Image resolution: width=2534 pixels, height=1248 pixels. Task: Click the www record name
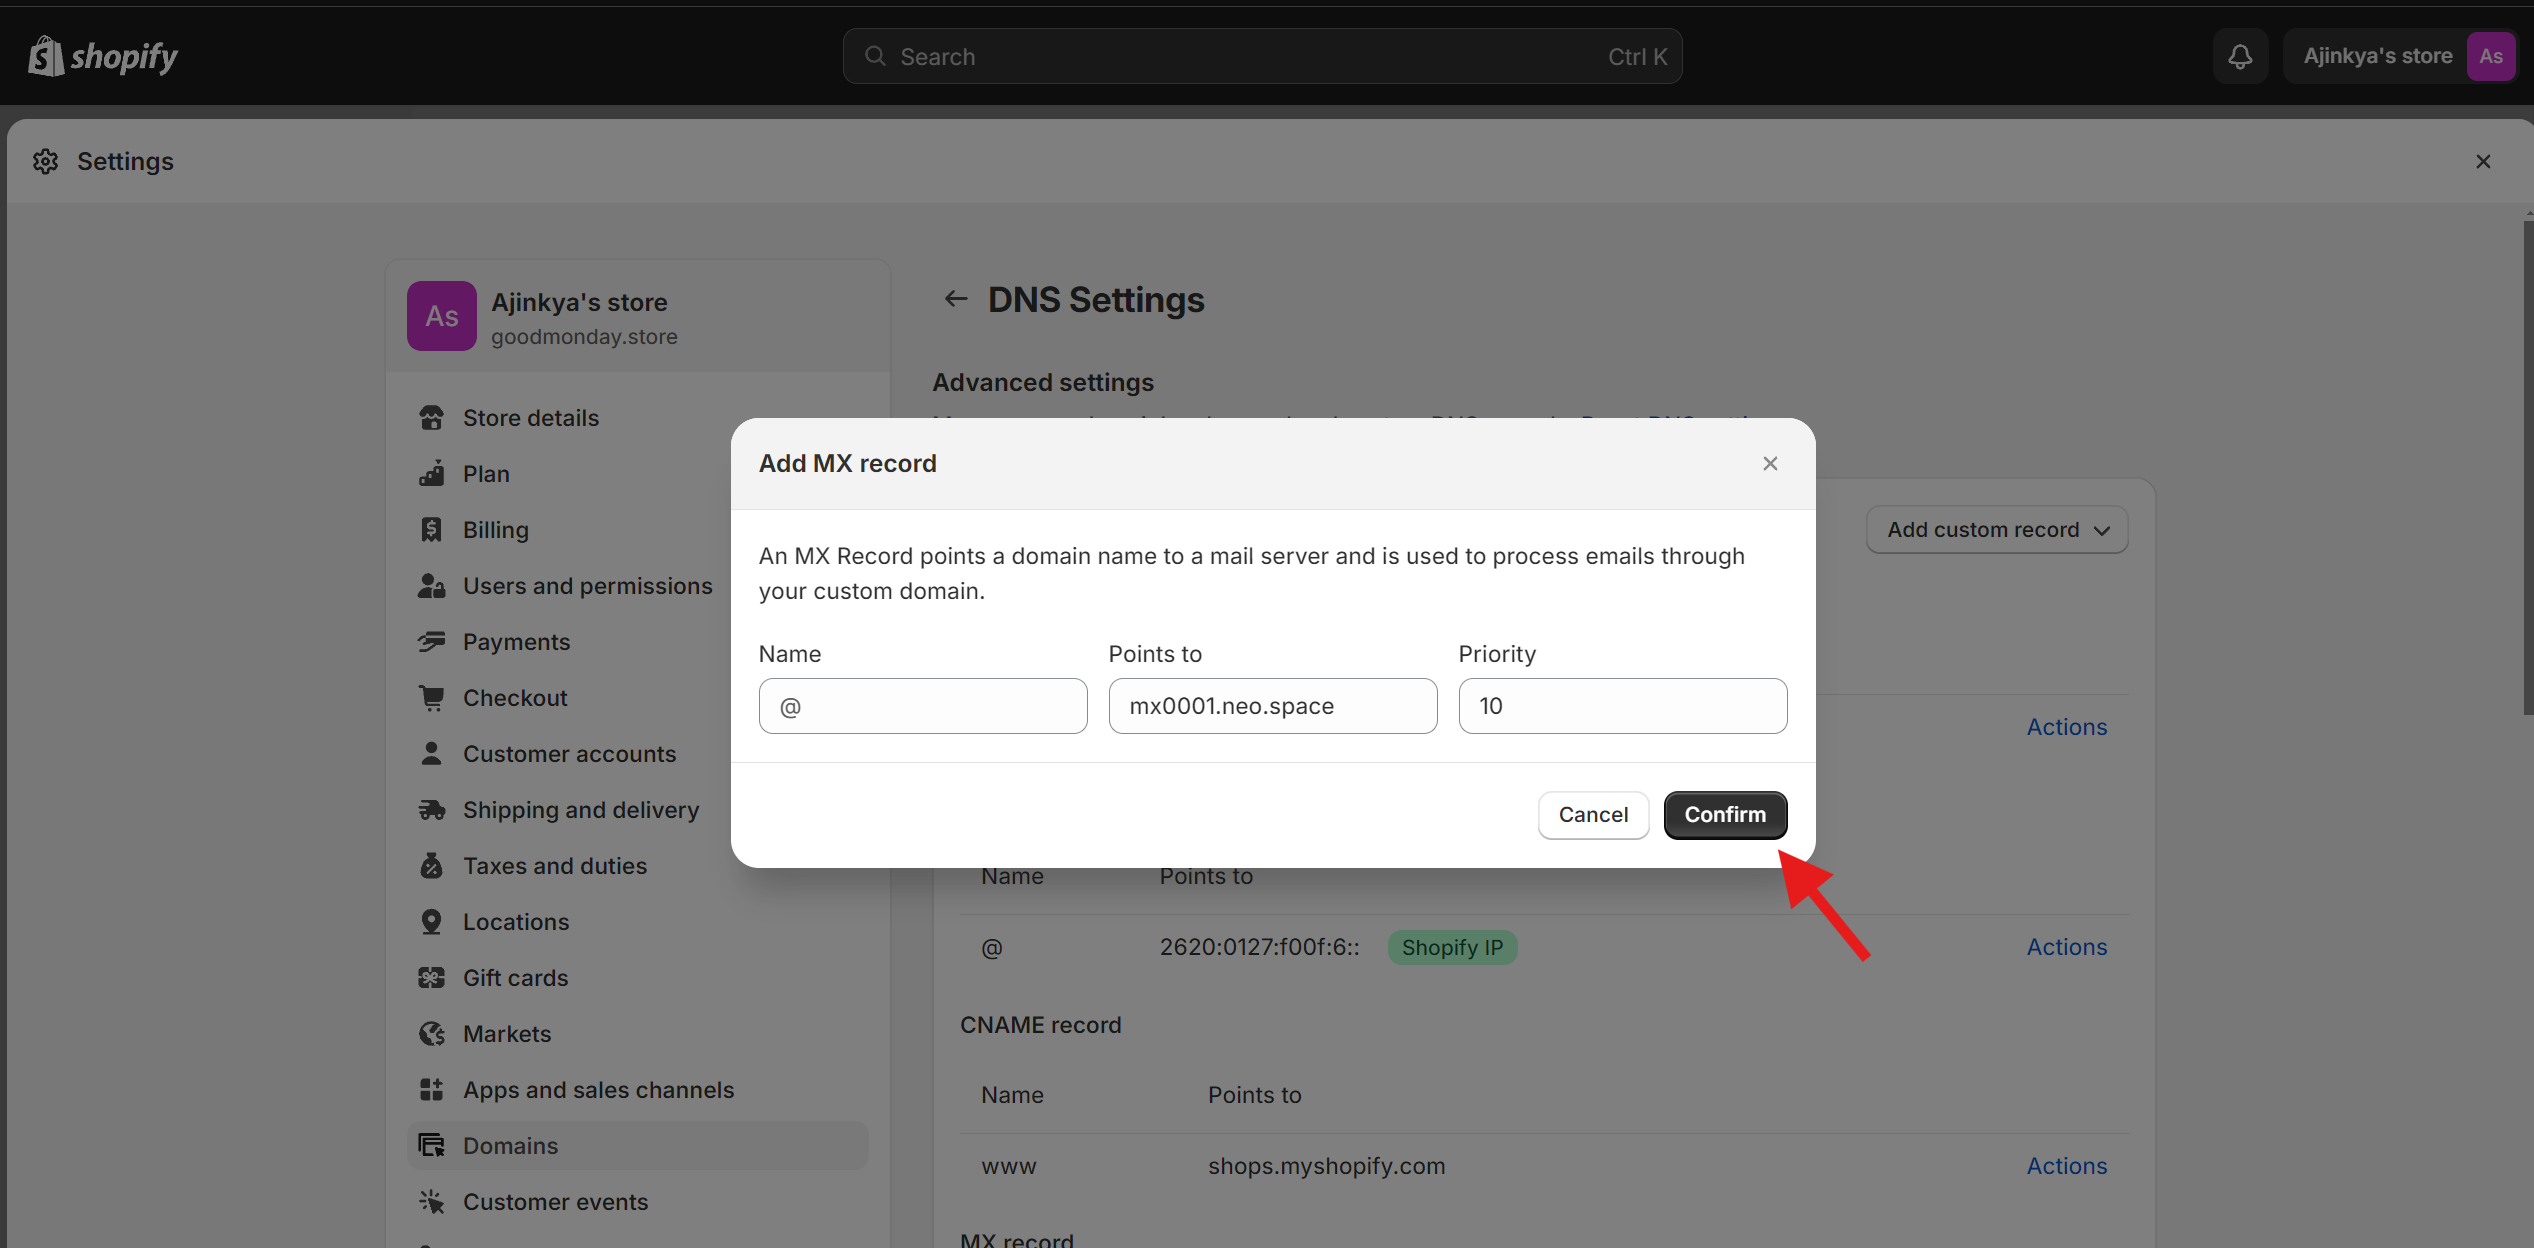tap(1009, 1166)
